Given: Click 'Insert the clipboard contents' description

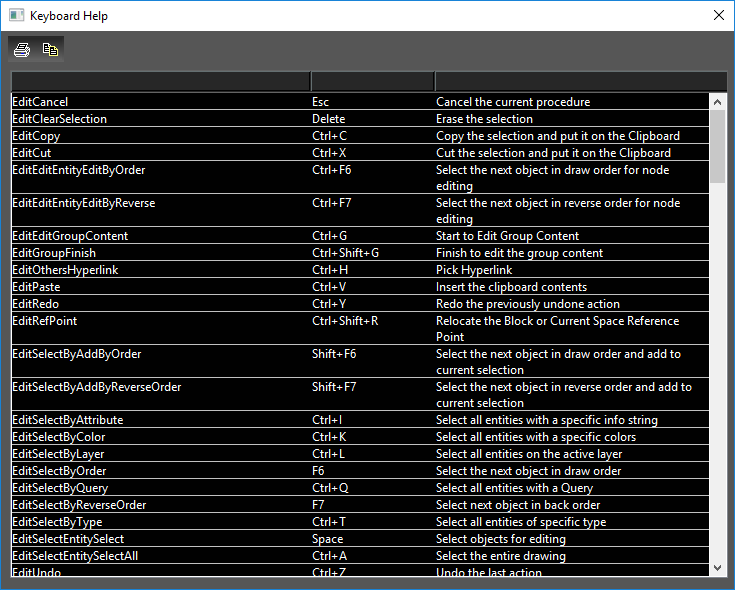Looking at the screenshot, I should tap(511, 287).
